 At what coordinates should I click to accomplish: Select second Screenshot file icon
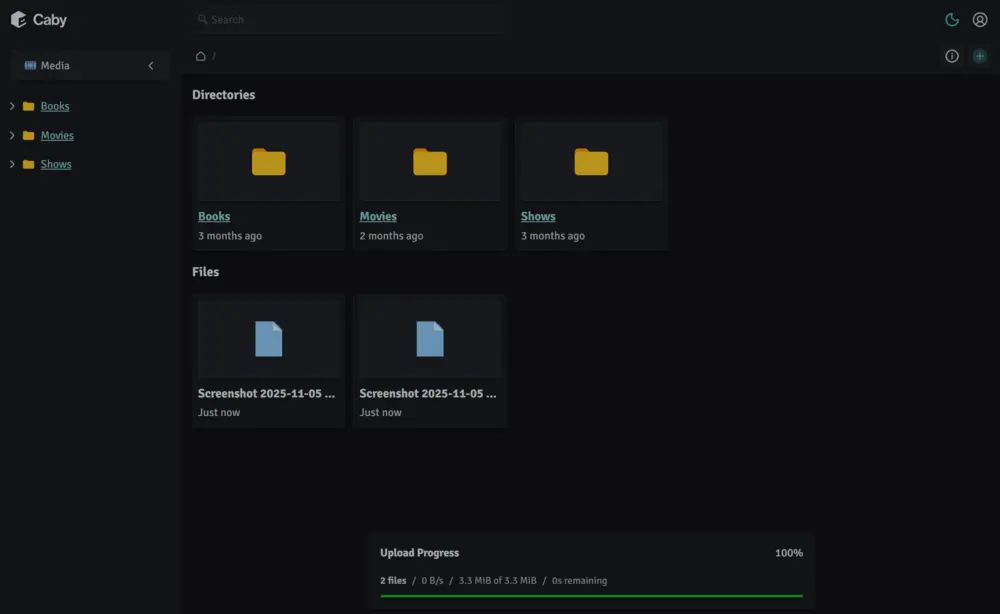pos(430,339)
